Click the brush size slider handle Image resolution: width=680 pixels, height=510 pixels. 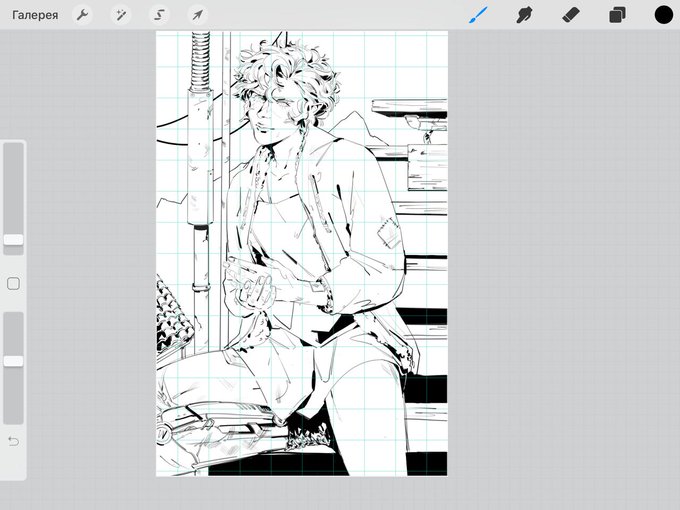[x=13, y=240]
